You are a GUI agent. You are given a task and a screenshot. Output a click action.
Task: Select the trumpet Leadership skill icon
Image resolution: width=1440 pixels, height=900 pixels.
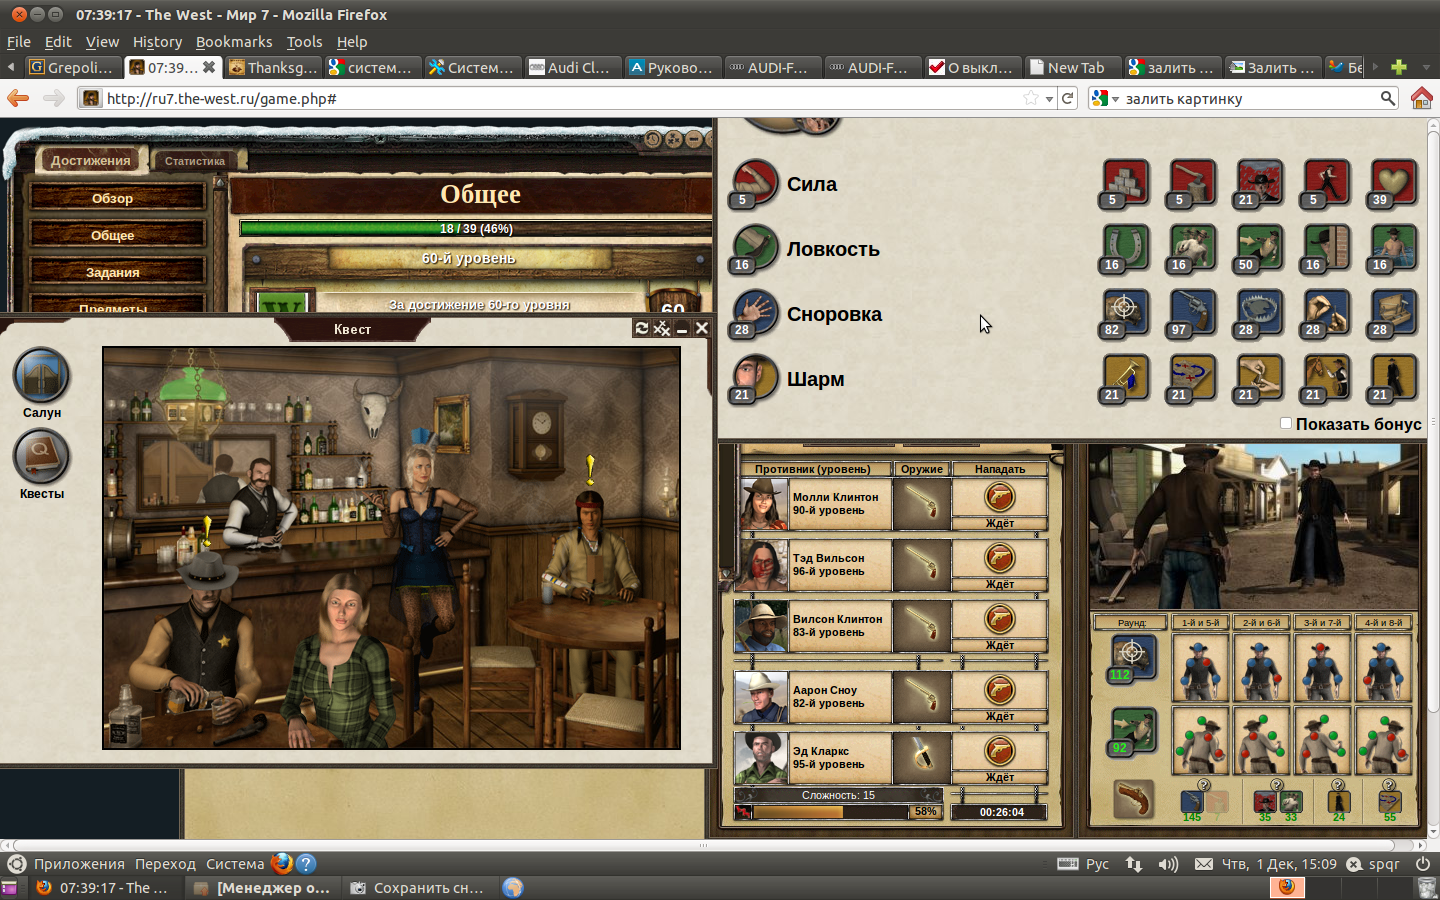point(1125,379)
